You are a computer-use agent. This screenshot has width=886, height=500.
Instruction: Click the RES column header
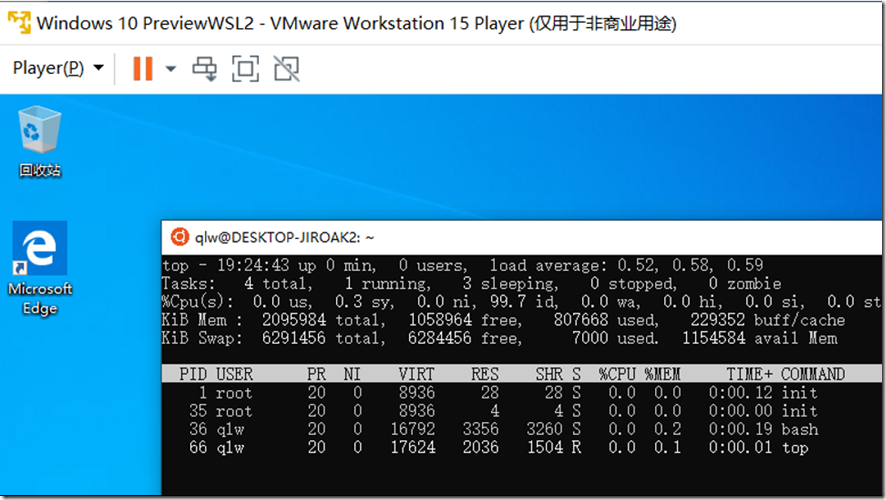[x=485, y=374]
